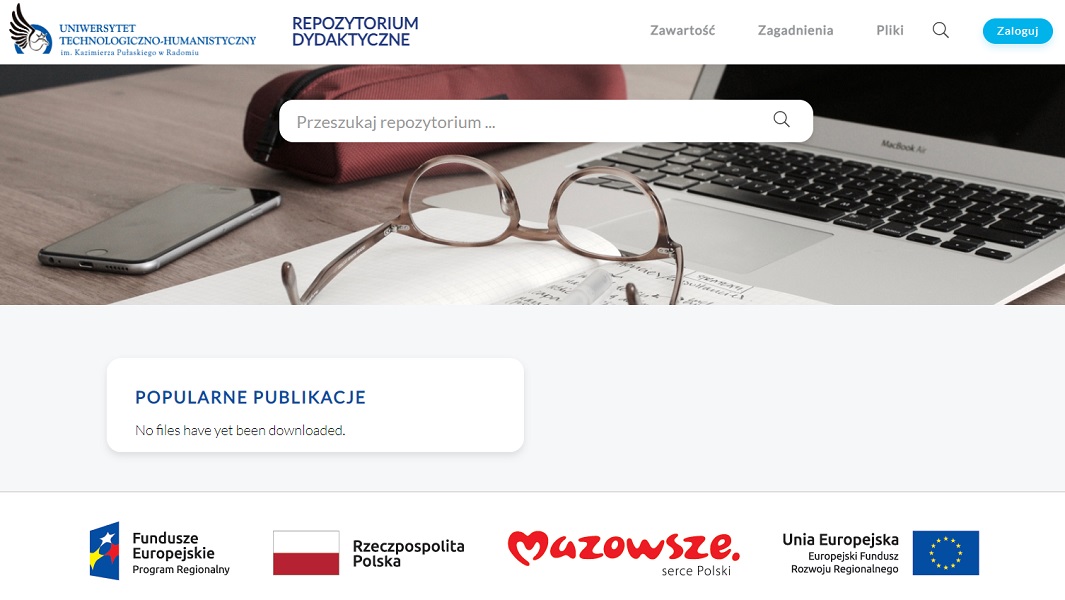Click the magnifier inside the repository search box
This screenshot has height=600, width=1065.
point(782,120)
